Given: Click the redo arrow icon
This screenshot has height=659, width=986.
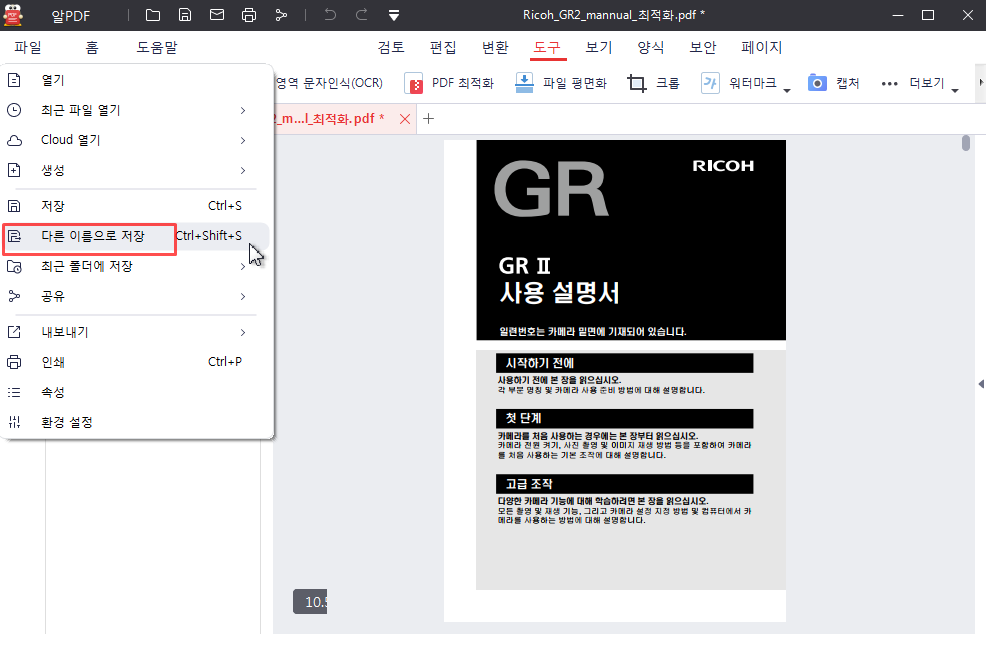Looking at the screenshot, I should pos(362,15).
